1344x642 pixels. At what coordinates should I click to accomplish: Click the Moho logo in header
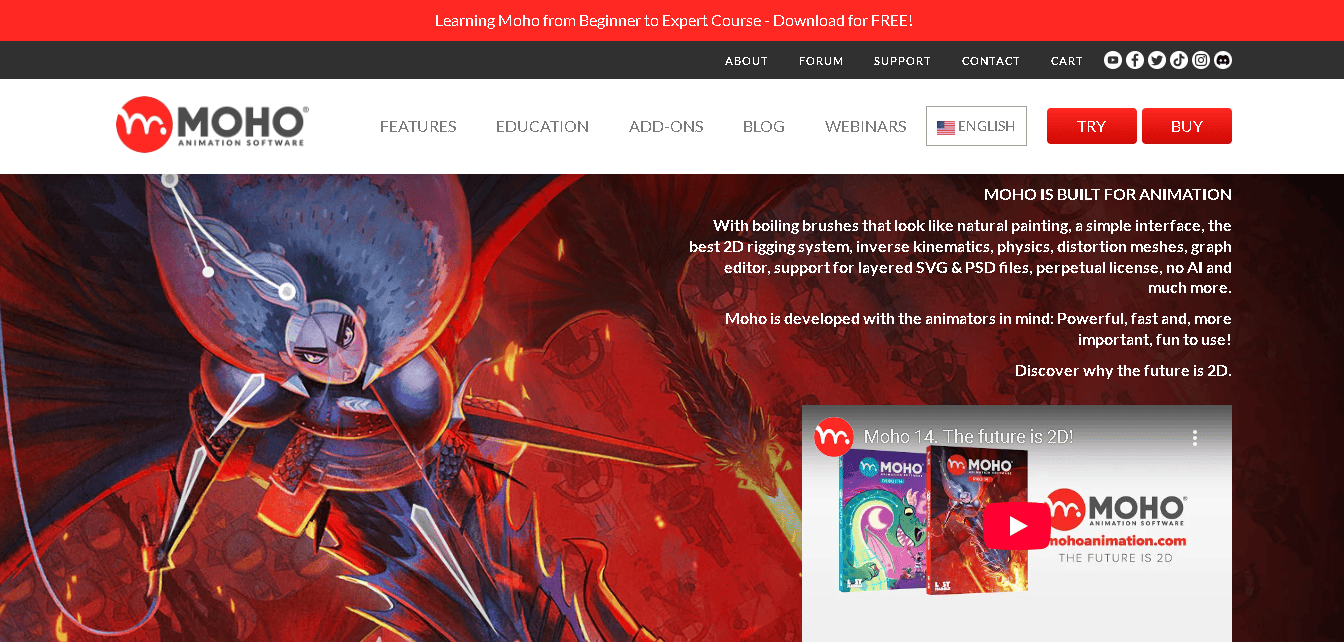pos(212,125)
